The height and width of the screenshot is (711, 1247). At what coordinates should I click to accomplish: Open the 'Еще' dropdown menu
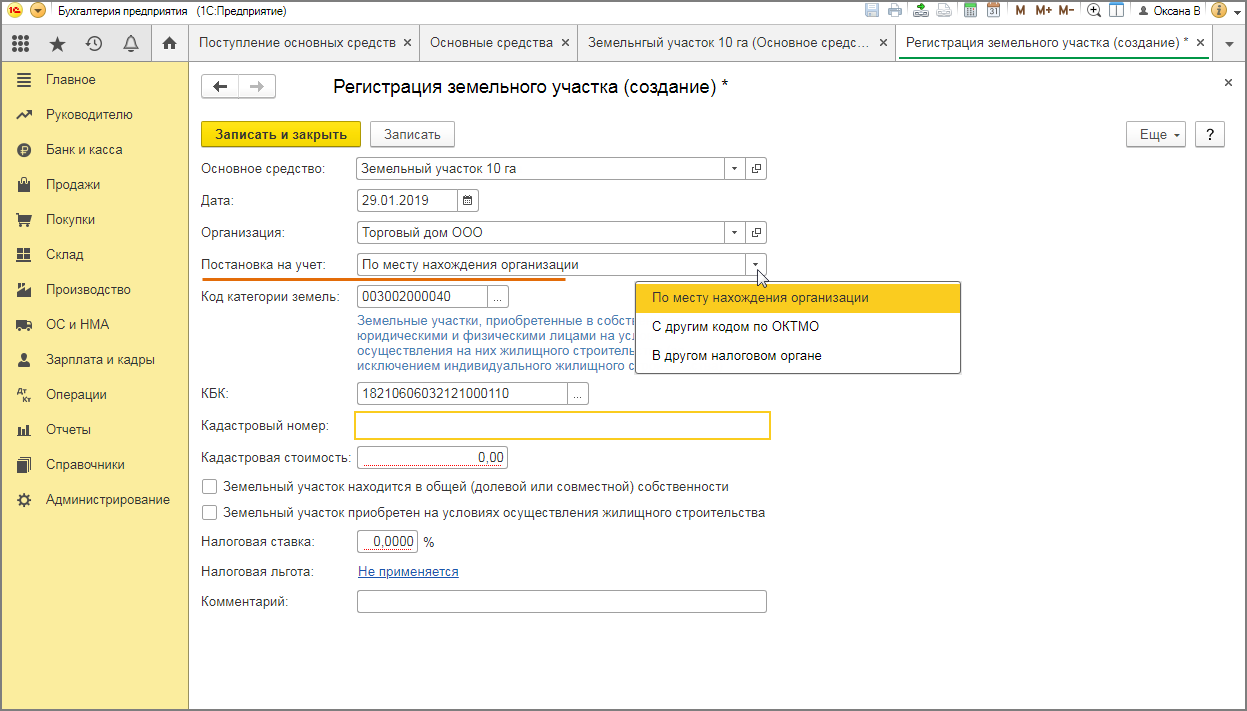tap(1155, 134)
